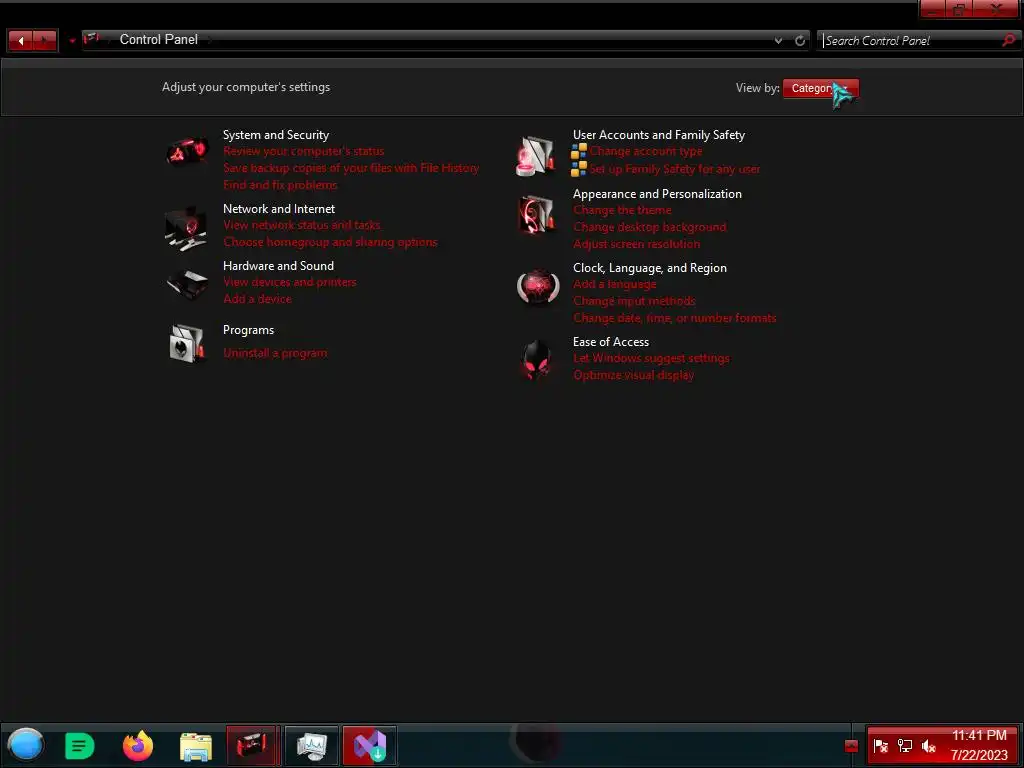This screenshot has width=1024, height=768.
Task: Click the back navigation arrow
Action: pyautogui.click(x=21, y=40)
